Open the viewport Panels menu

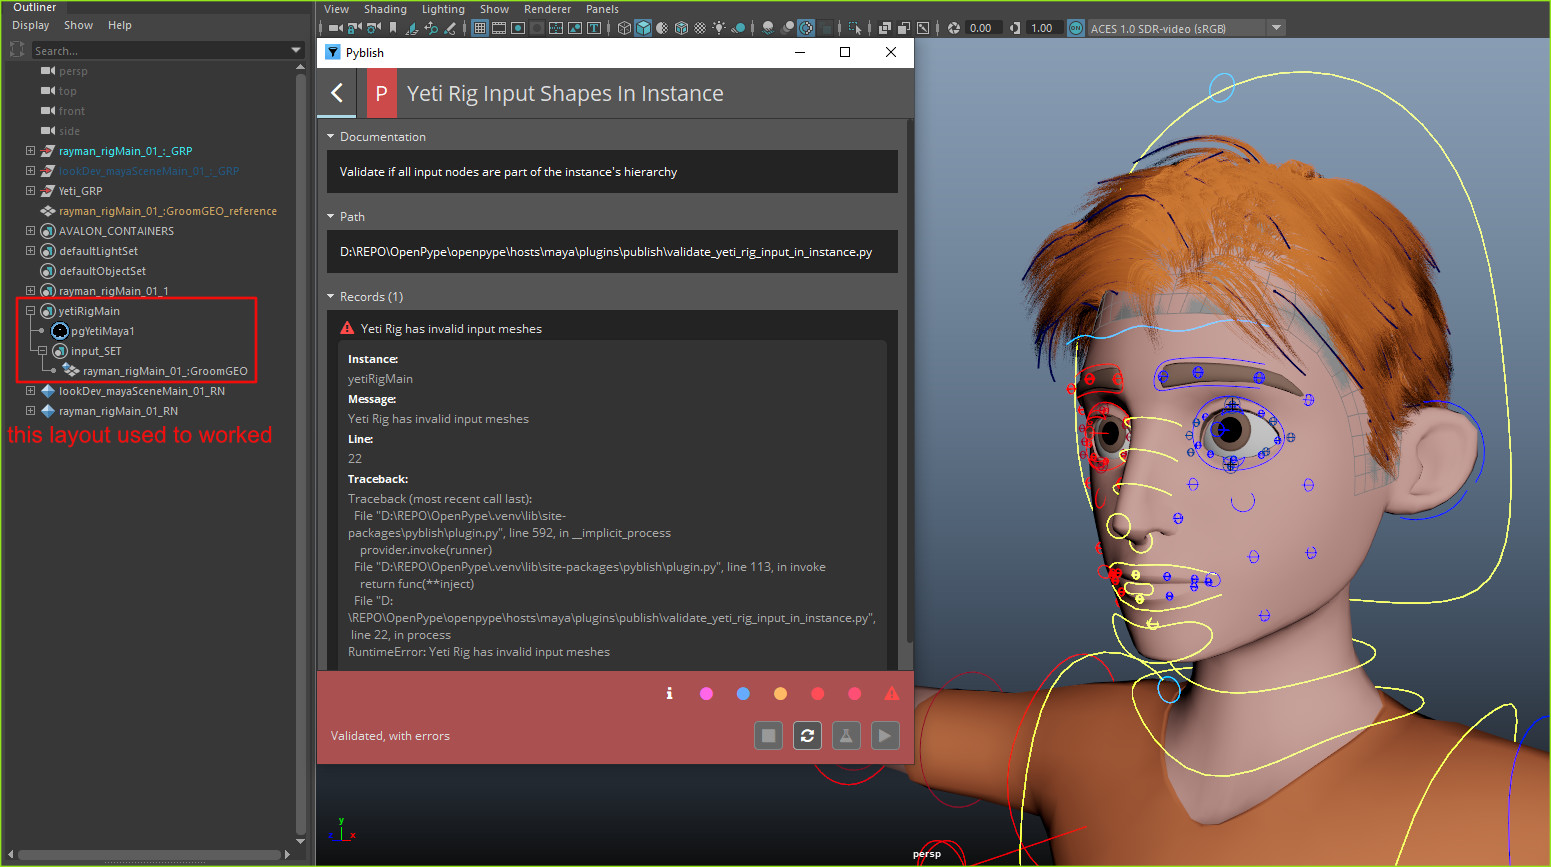tap(602, 9)
